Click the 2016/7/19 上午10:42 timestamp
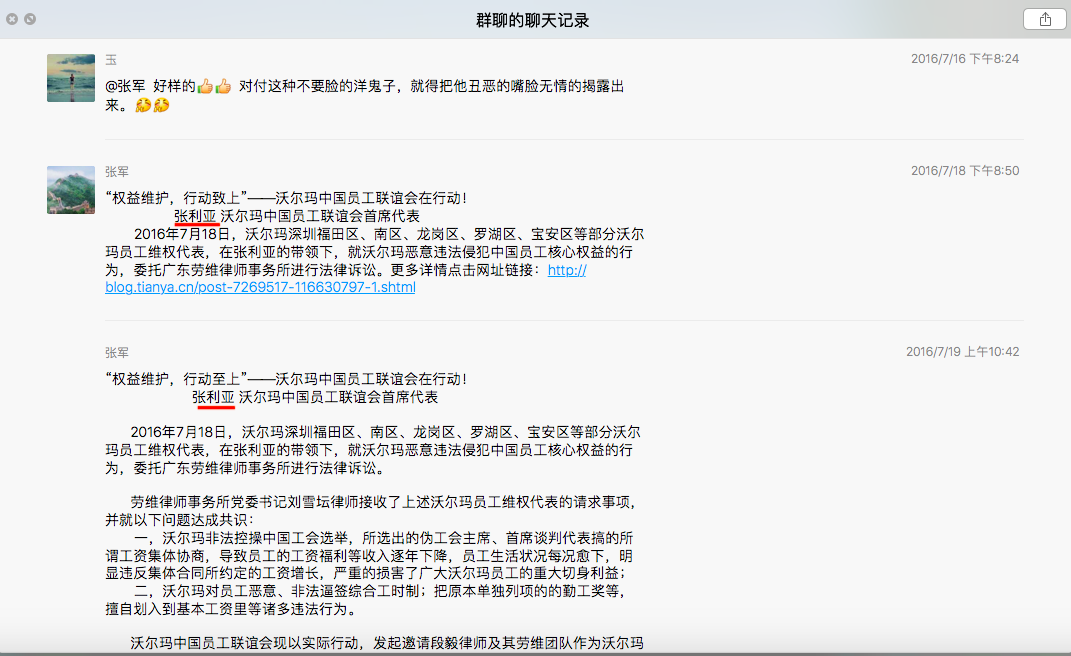This screenshot has width=1071, height=656. pyautogui.click(x=962, y=352)
